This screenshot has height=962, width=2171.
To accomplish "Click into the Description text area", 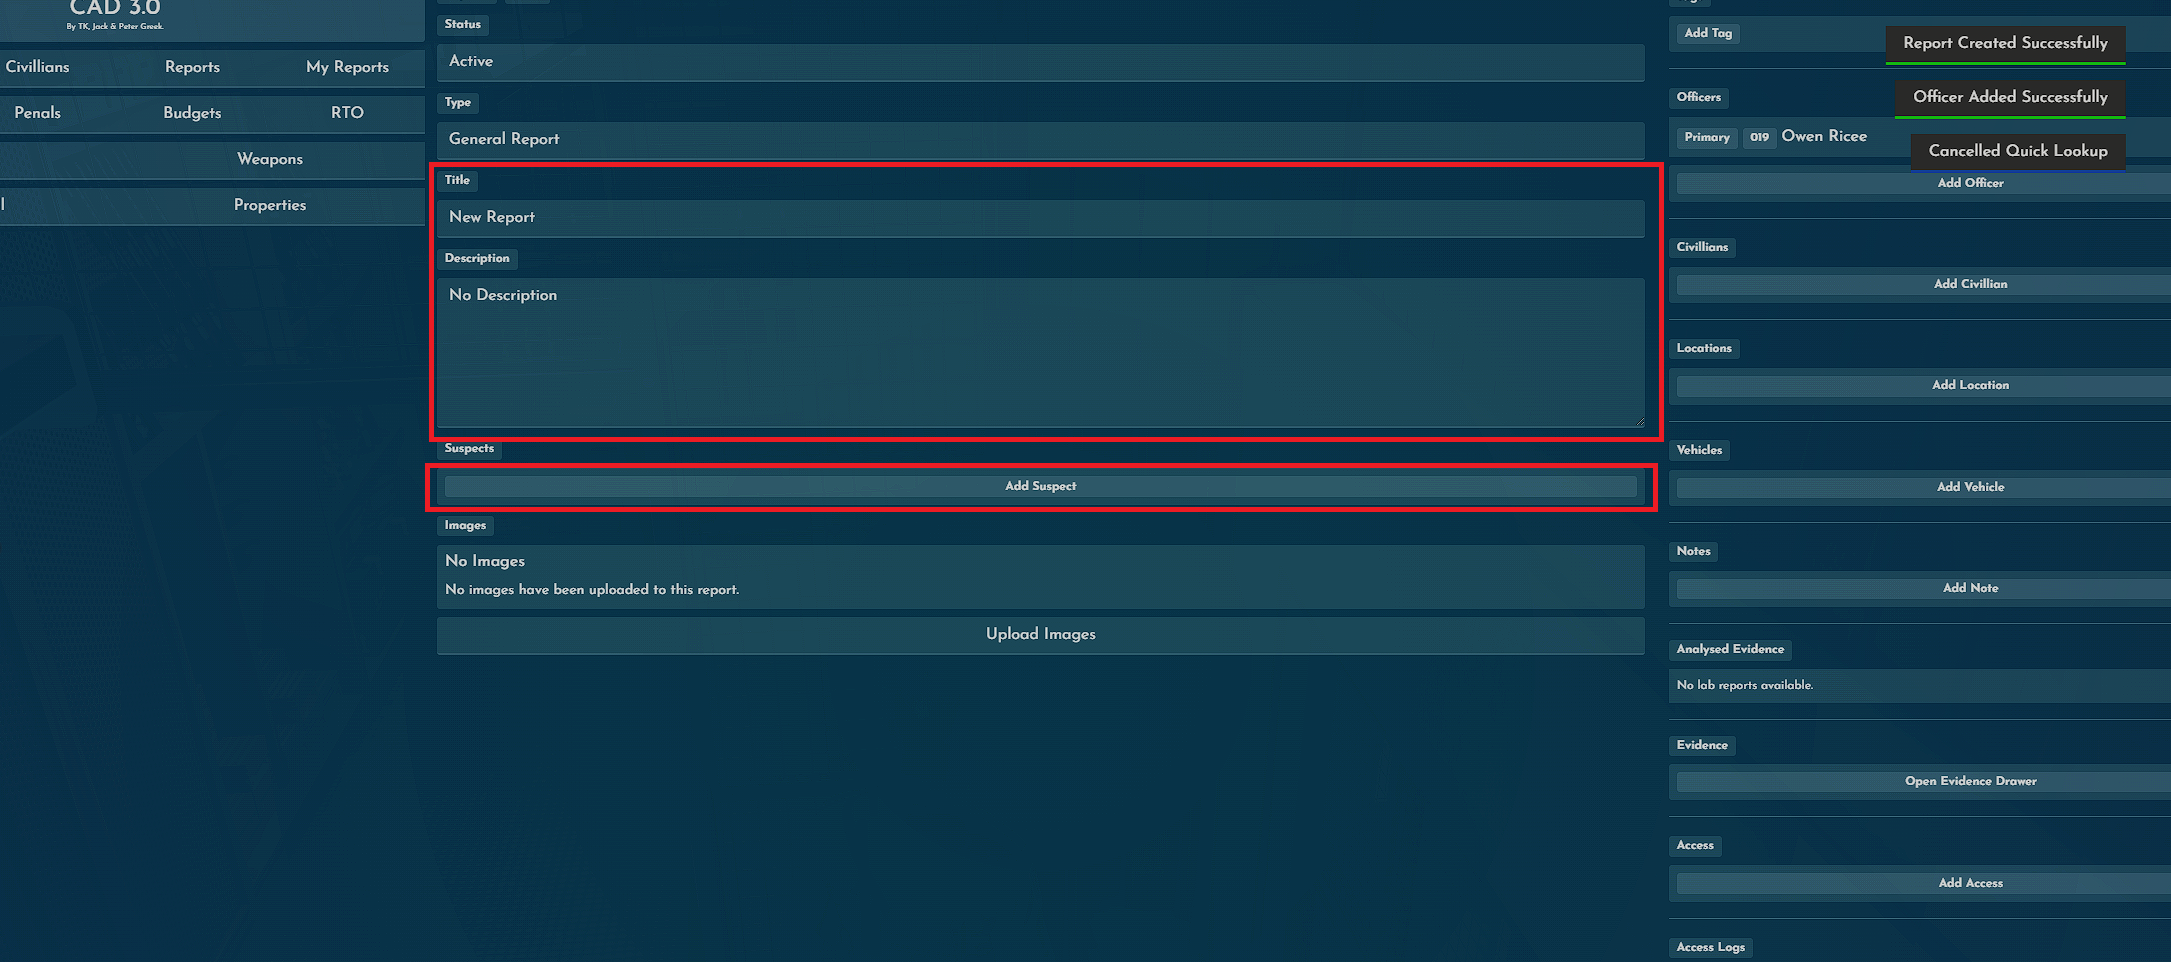I will pyautogui.click(x=1040, y=352).
